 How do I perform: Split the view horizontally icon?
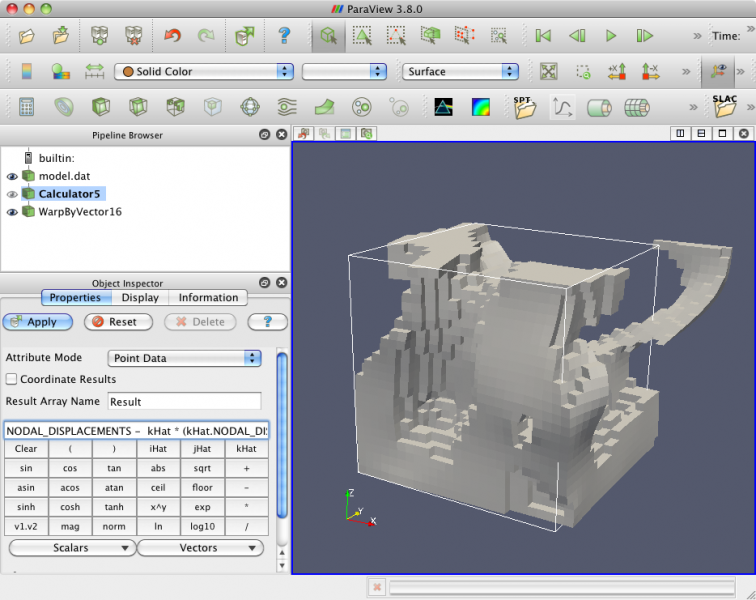click(680, 134)
